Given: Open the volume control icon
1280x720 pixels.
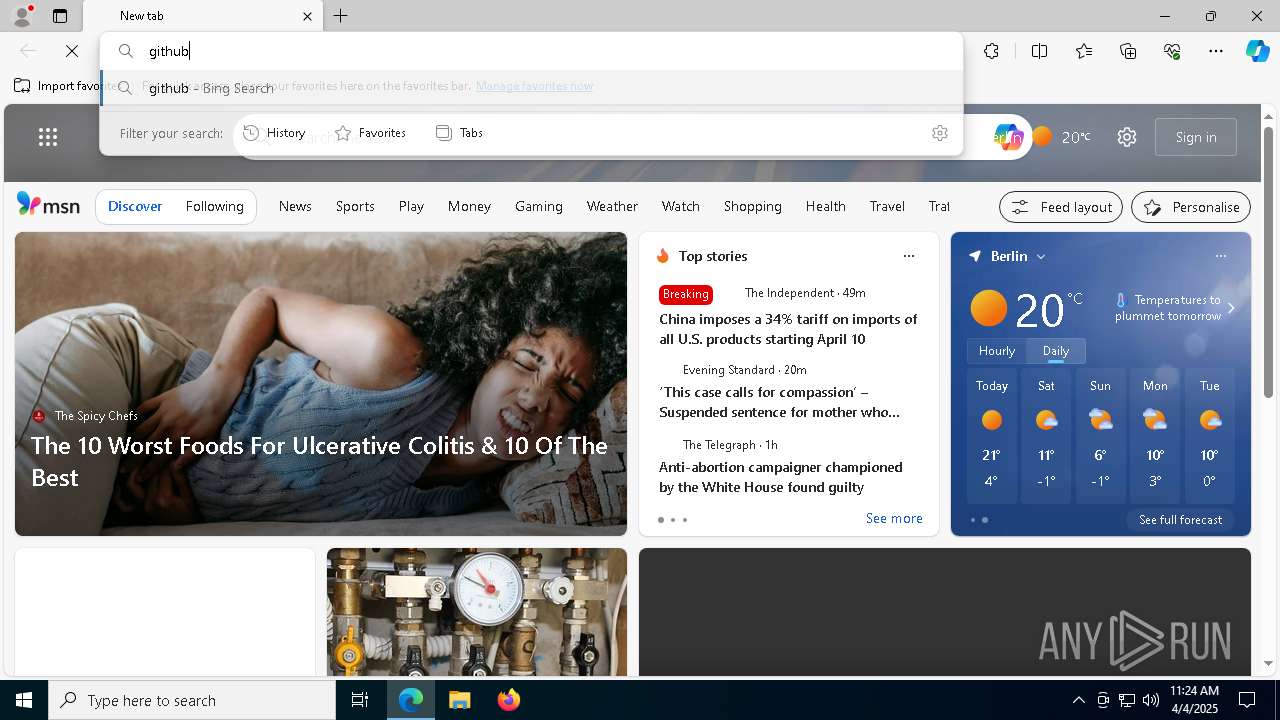Looking at the screenshot, I should coord(1150,700).
